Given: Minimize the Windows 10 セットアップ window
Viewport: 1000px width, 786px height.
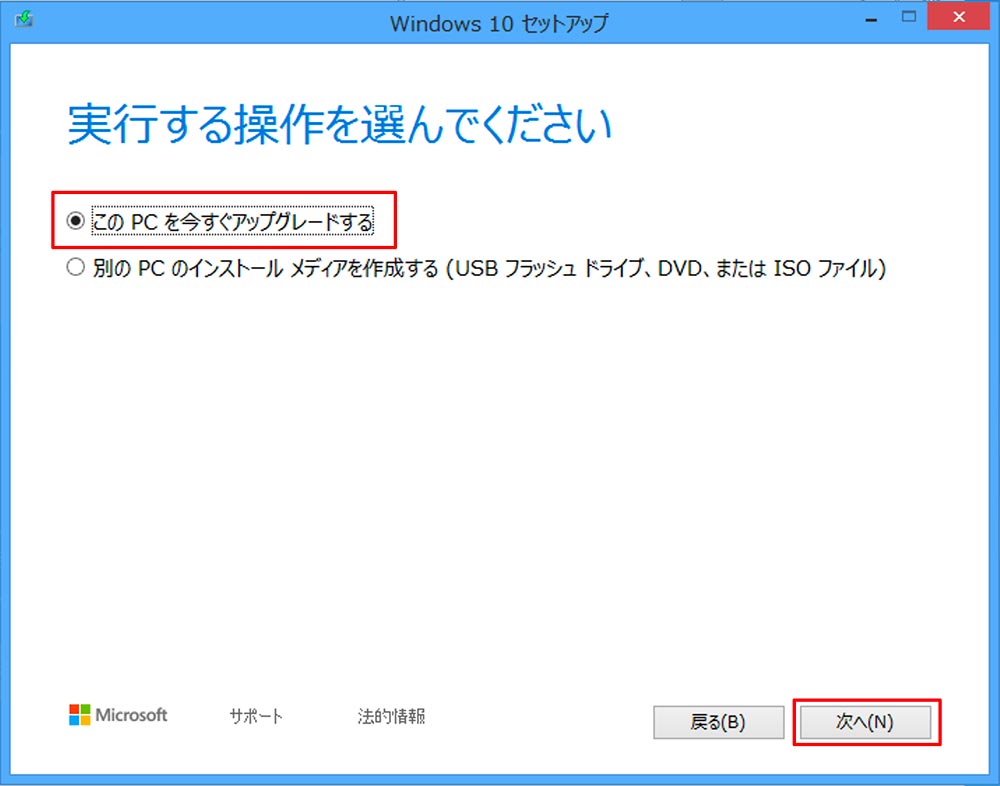Looking at the screenshot, I should pyautogui.click(x=871, y=19).
